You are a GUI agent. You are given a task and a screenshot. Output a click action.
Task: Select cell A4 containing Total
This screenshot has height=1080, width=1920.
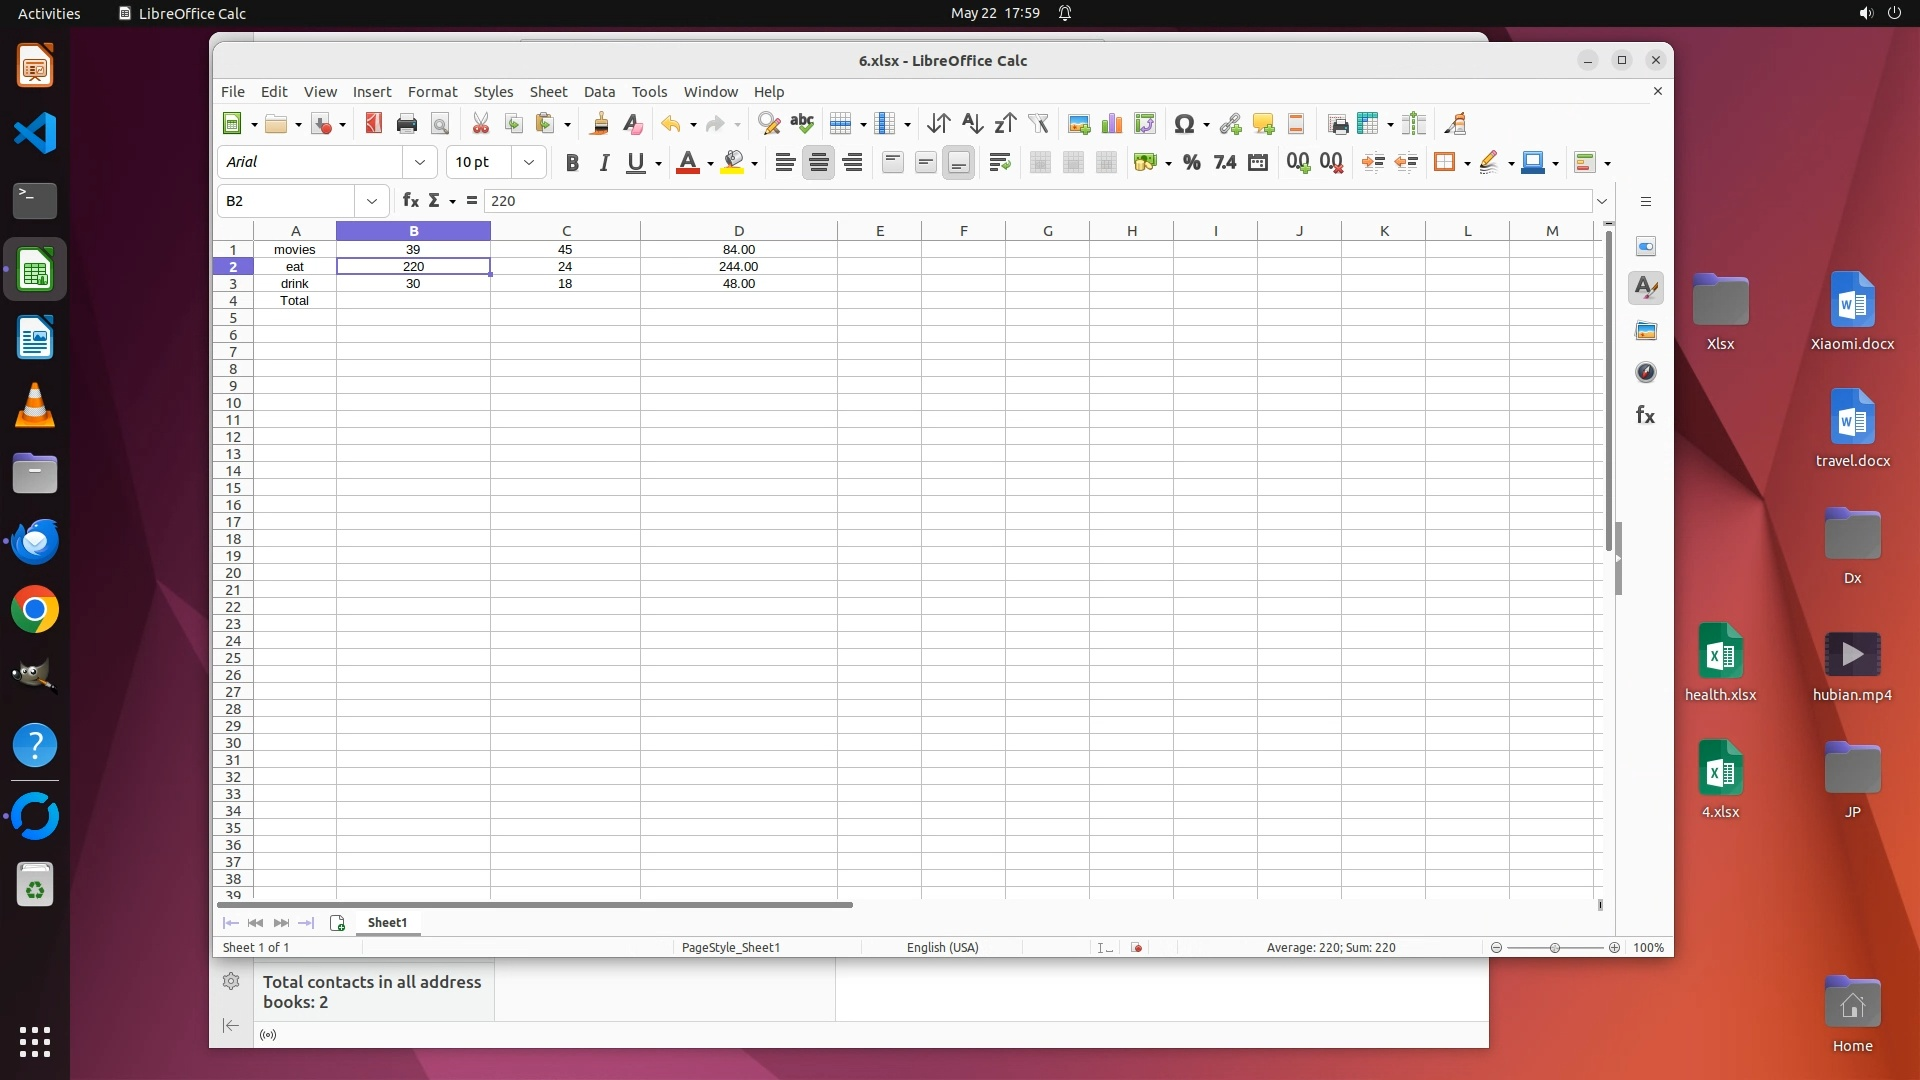point(294,301)
